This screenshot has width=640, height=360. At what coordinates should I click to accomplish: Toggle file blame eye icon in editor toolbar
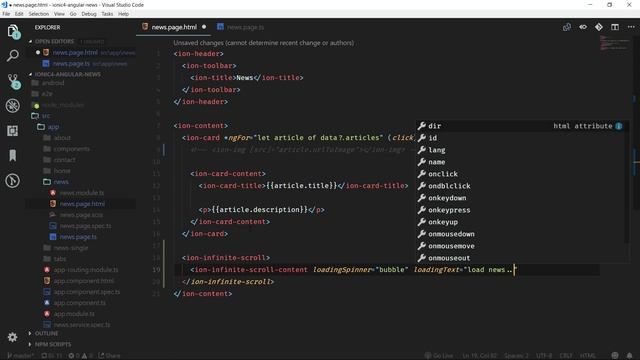(x=583, y=27)
